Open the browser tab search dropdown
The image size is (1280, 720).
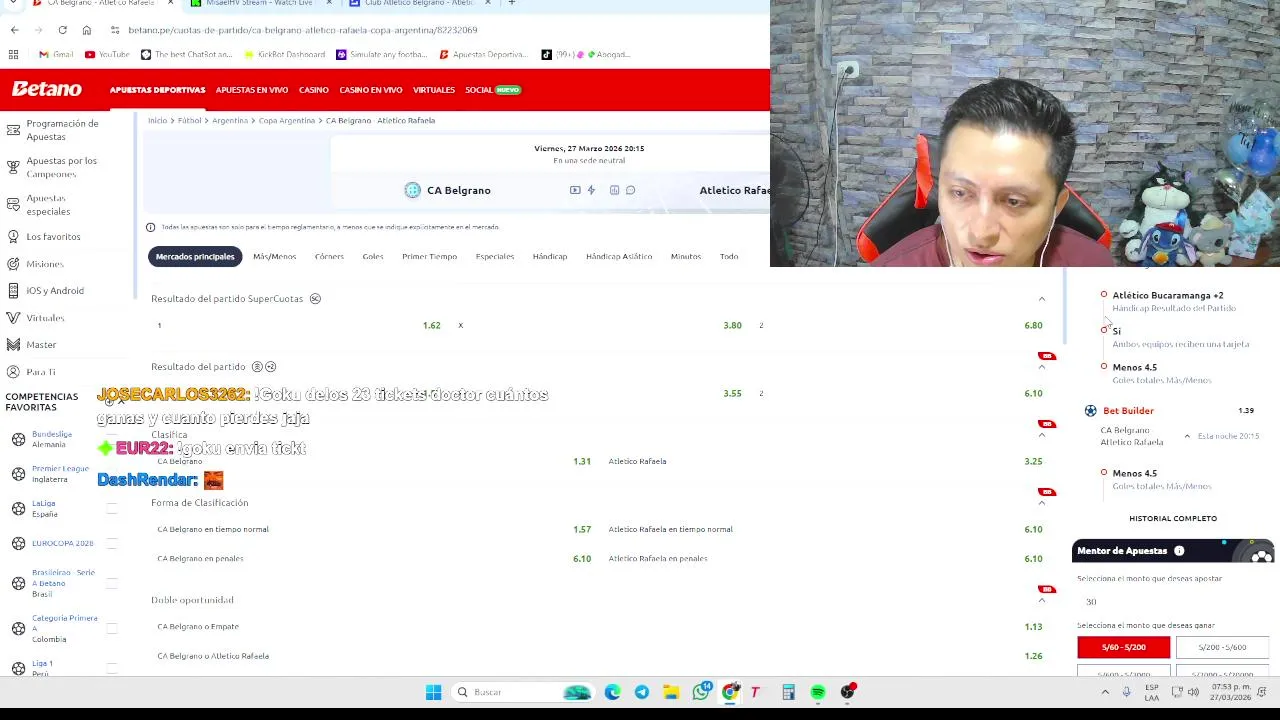[x=13, y=3]
